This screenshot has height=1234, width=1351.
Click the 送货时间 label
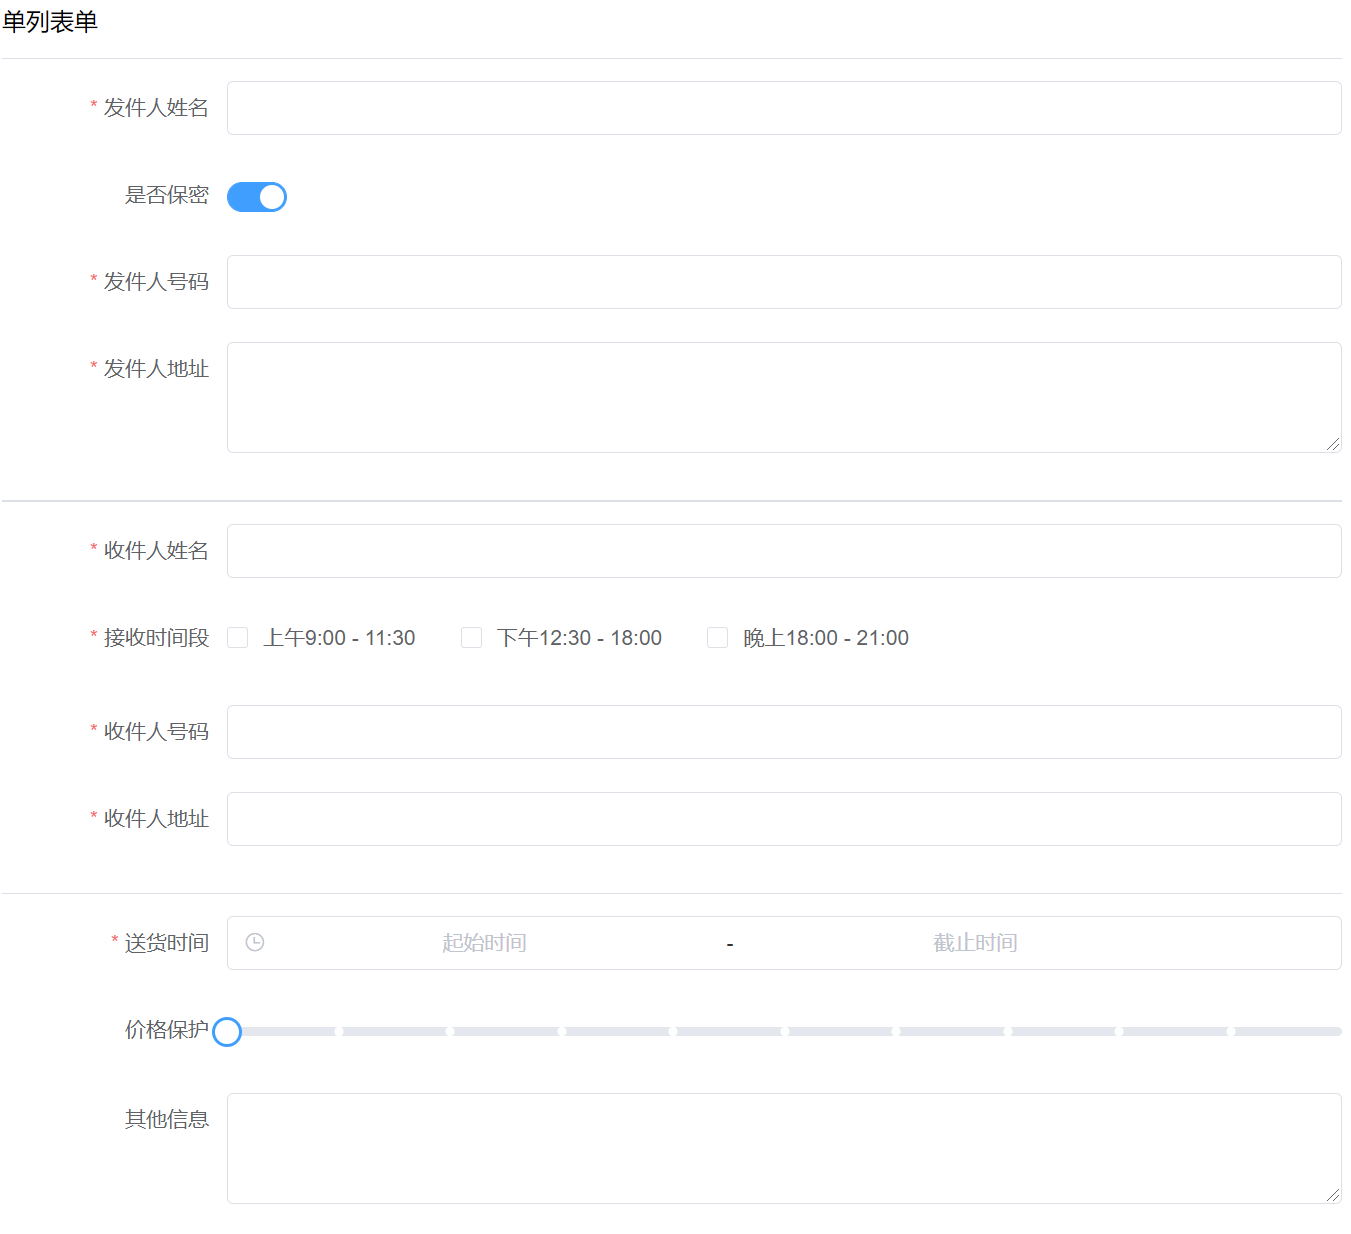click(x=167, y=943)
